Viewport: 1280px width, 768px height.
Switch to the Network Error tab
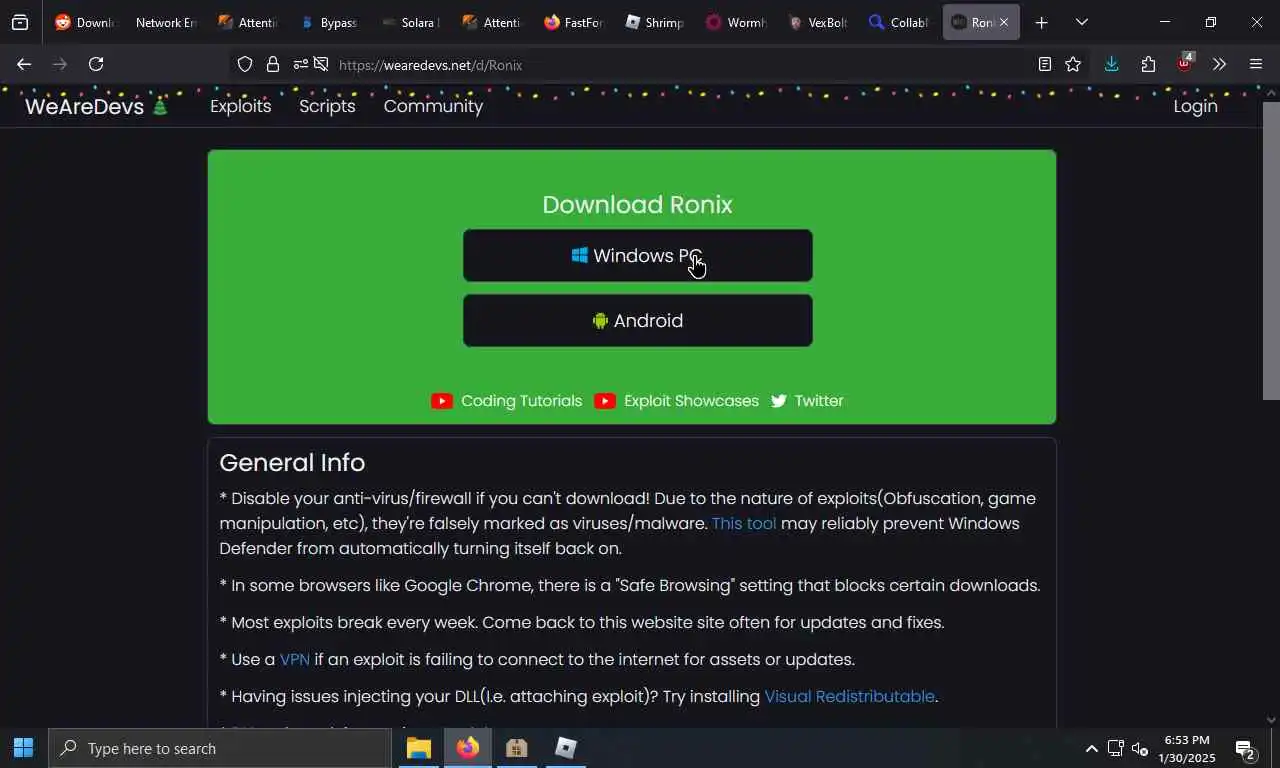(x=165, y=22)
